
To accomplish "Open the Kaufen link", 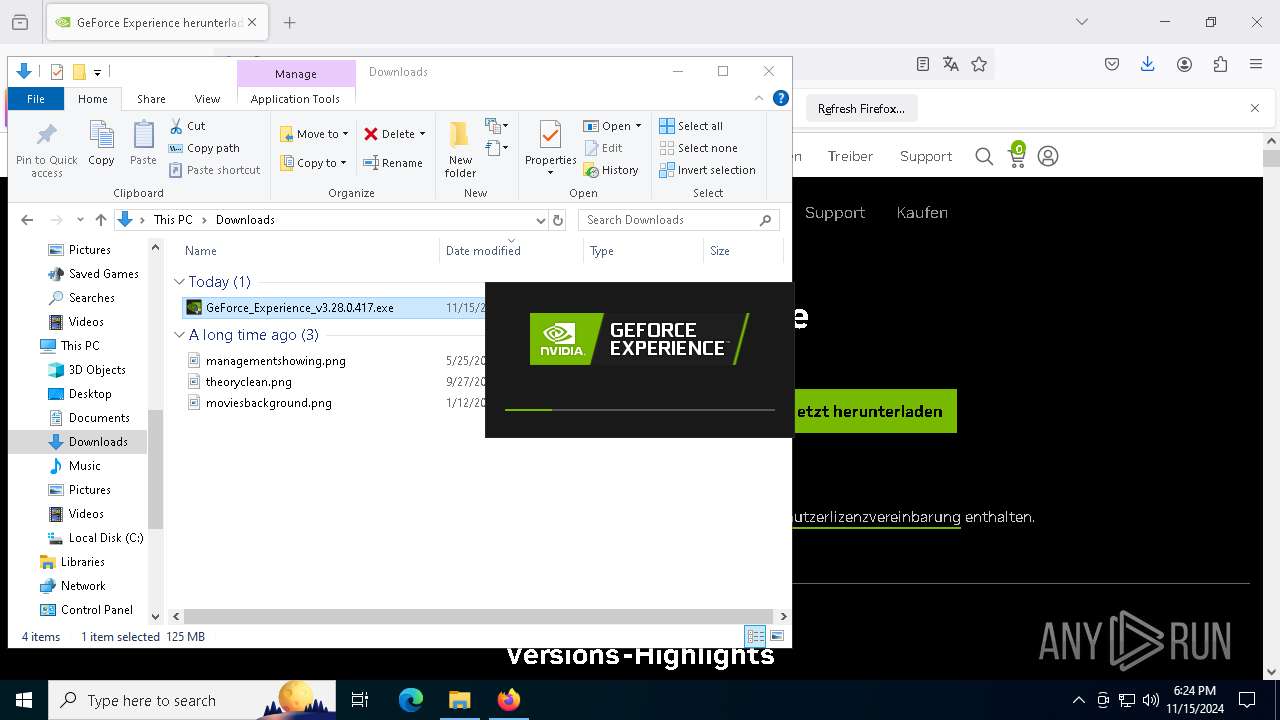I will pyautogui.click(x=922, y=212).
